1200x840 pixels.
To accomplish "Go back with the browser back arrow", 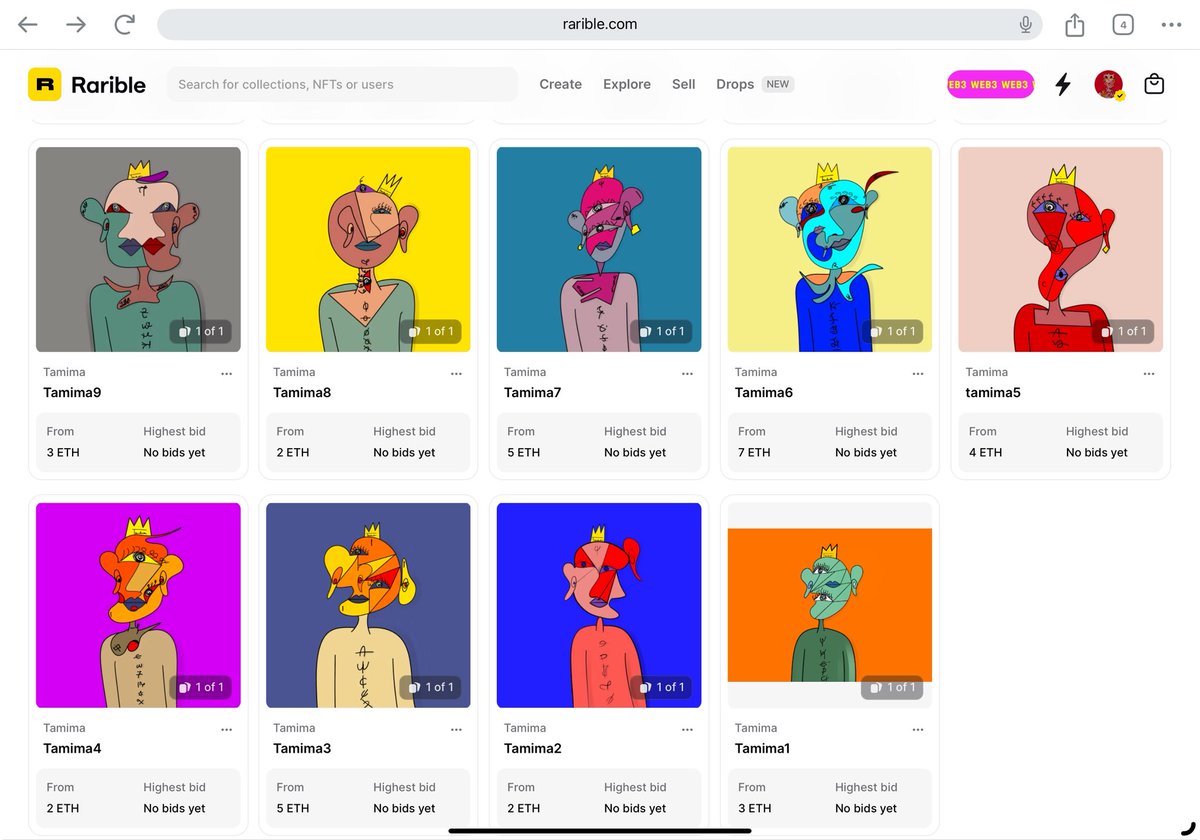I will (28, 25).
